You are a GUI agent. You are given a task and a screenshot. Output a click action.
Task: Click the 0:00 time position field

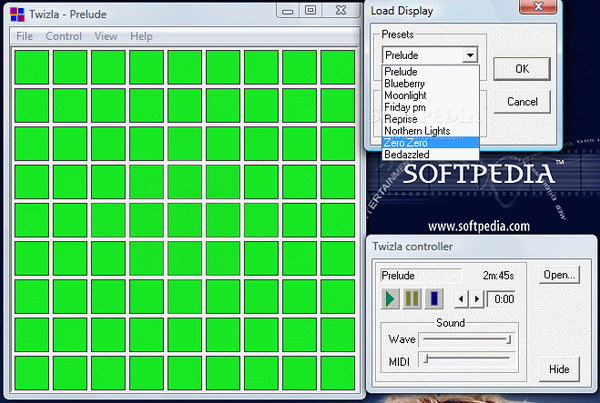pos(501,299)
